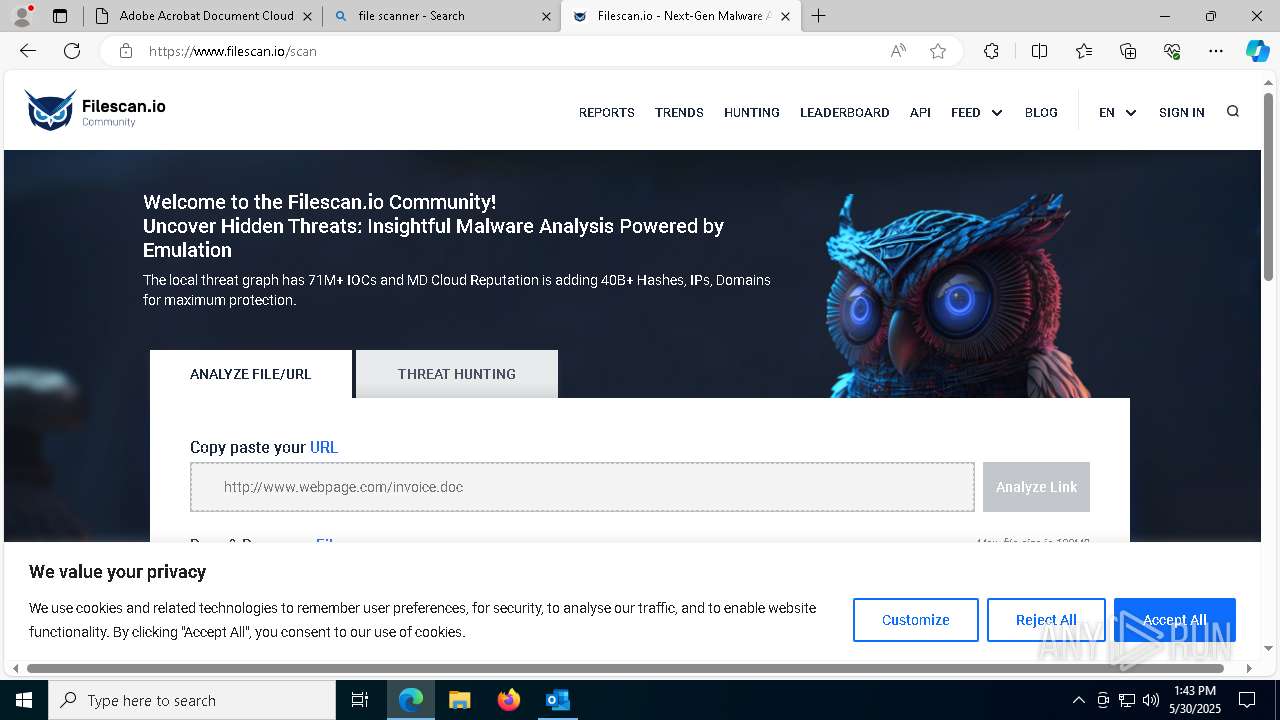This screenshot has width=1280, height=720.
Task: Open File Explorer from taskbar
Action: (x=460, y=700)
